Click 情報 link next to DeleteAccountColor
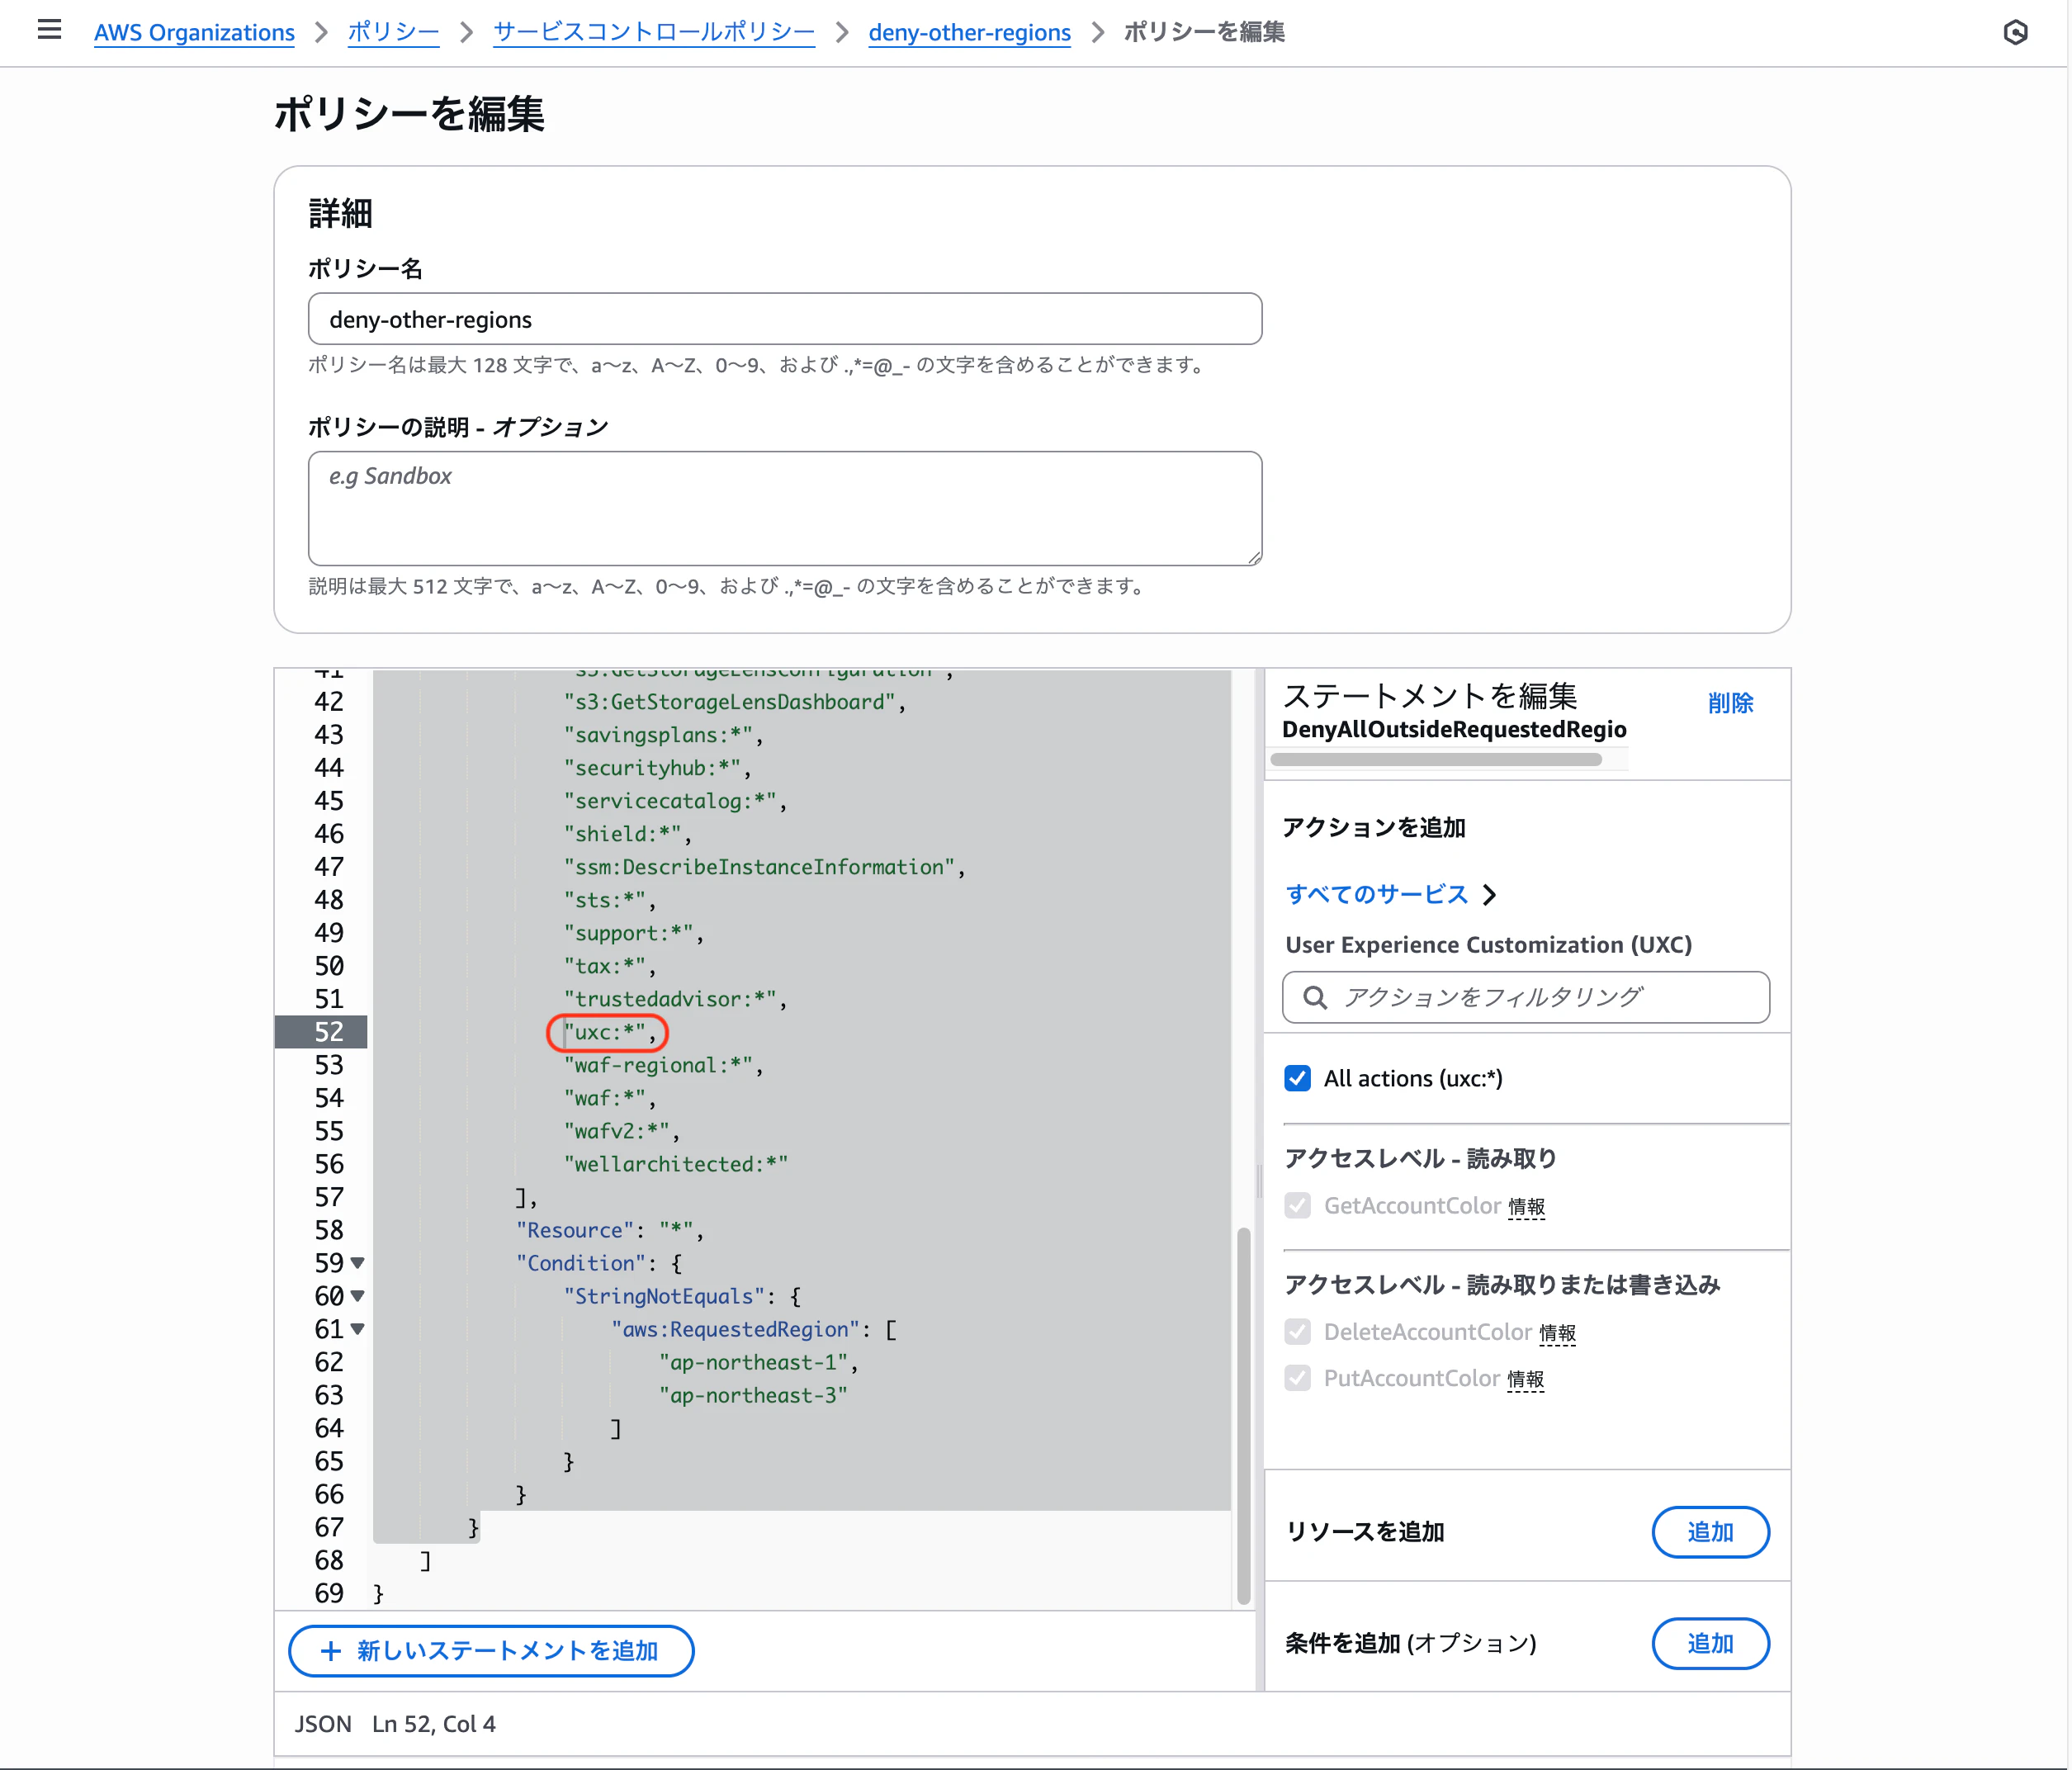 1557,1333
